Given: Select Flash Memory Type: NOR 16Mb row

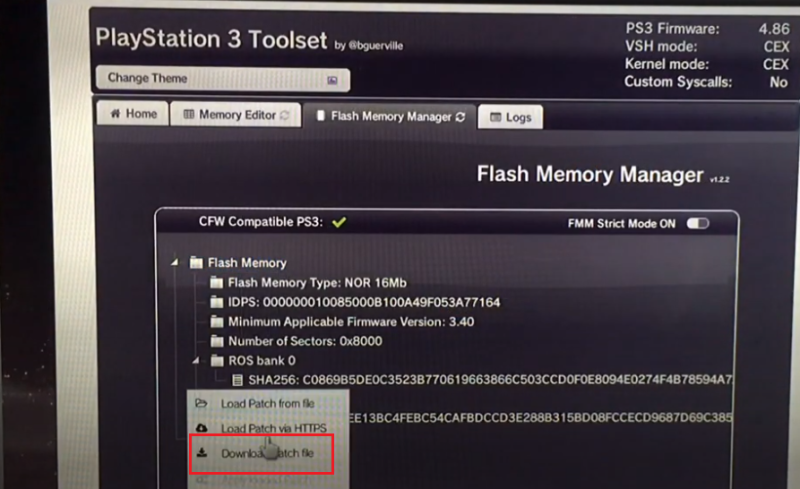Looking at the screenshot, I should 317,283.
